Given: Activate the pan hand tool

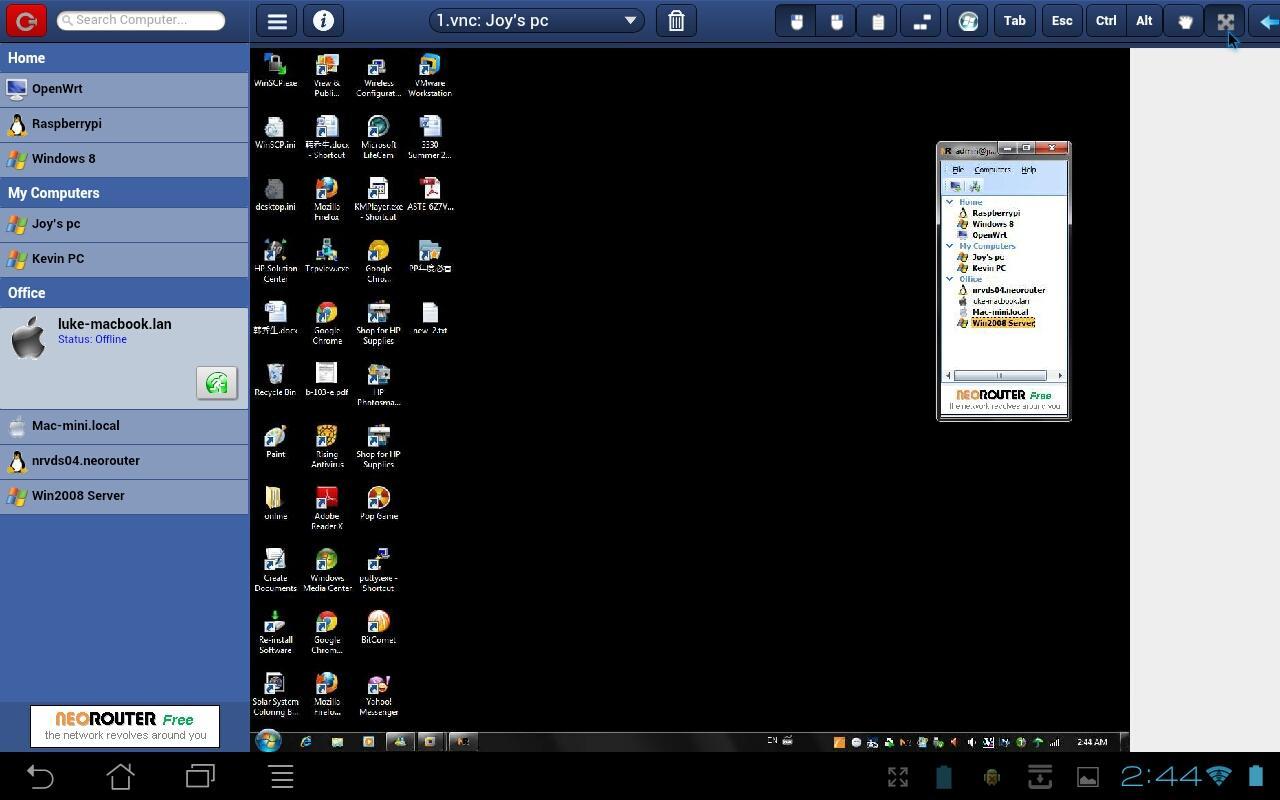Looking at the screenshot, I should (x=1184, y=20).
